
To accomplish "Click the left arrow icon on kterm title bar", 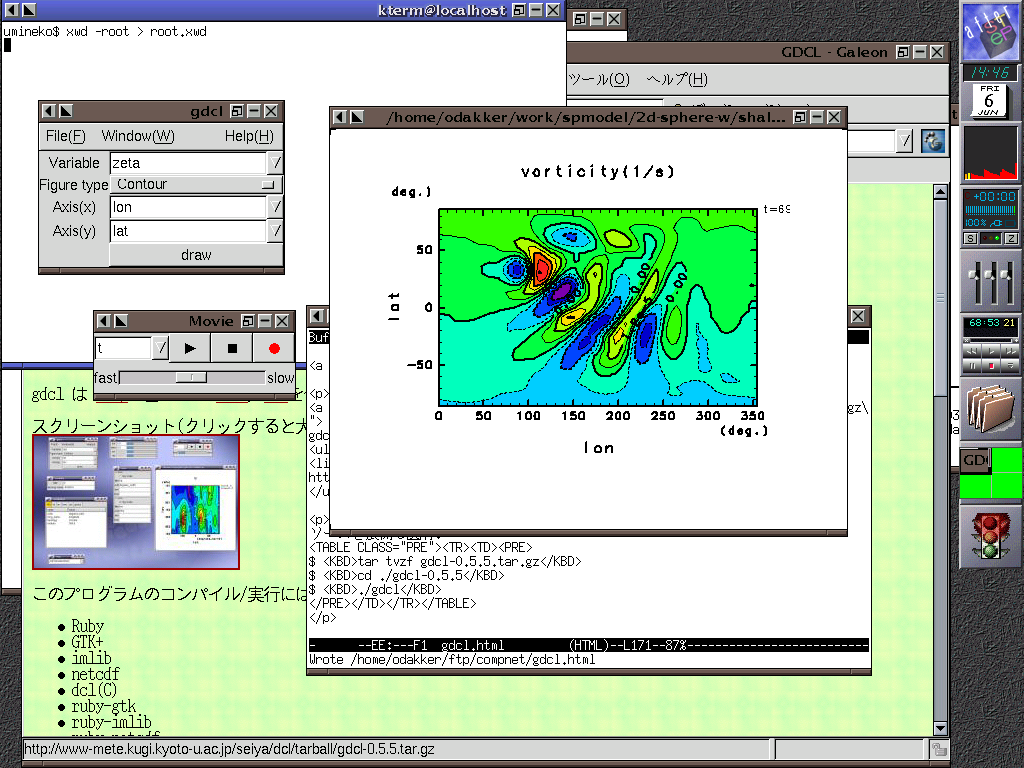I will point(12,10).
